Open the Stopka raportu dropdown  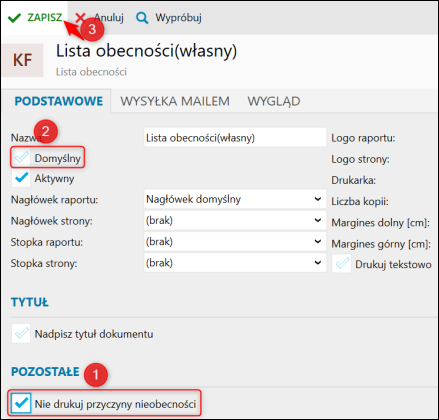tap(235, 242)
